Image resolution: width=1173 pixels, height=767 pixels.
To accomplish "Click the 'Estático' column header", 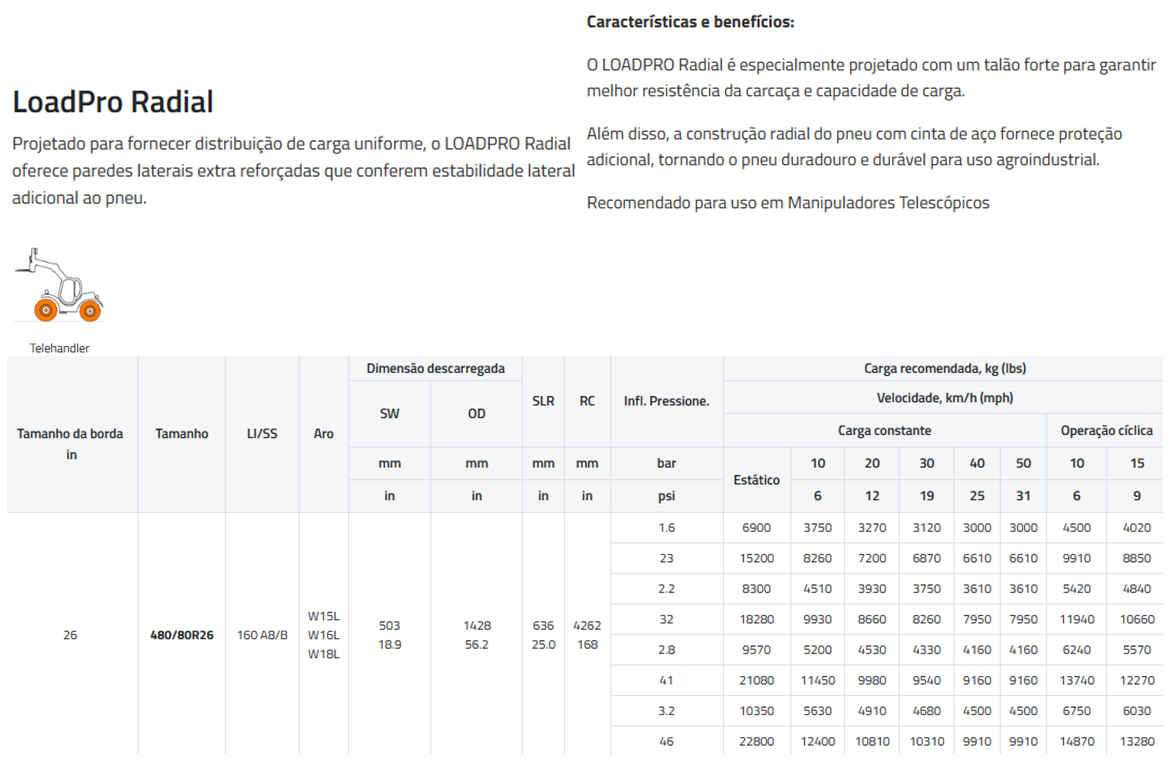I will tap(756, 480).
